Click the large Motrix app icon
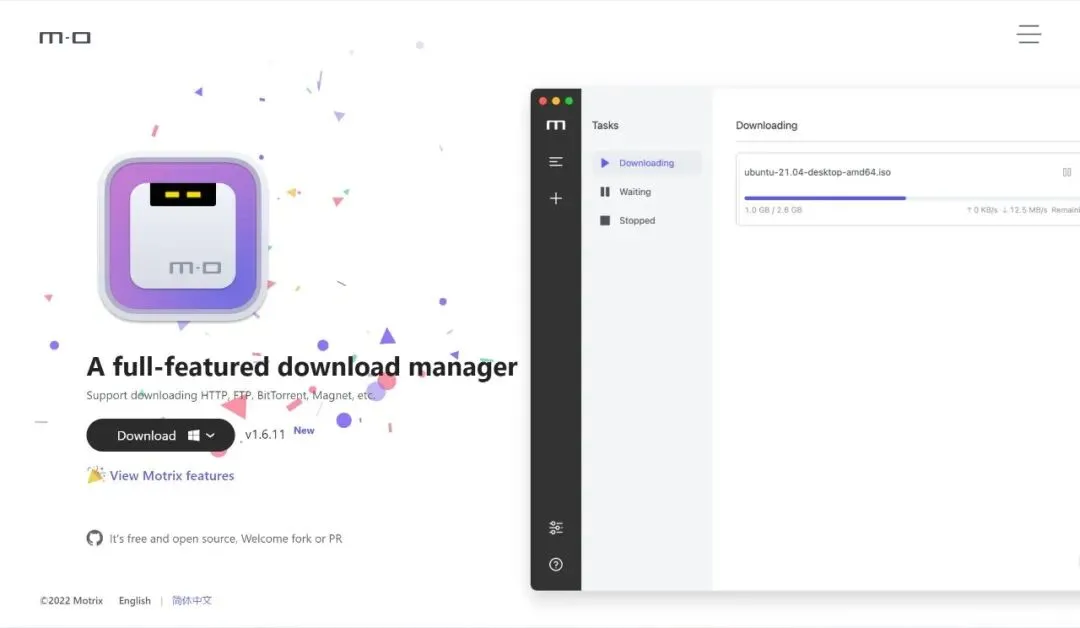Viewport: 1080px width, 628px height. pos(183,236)
